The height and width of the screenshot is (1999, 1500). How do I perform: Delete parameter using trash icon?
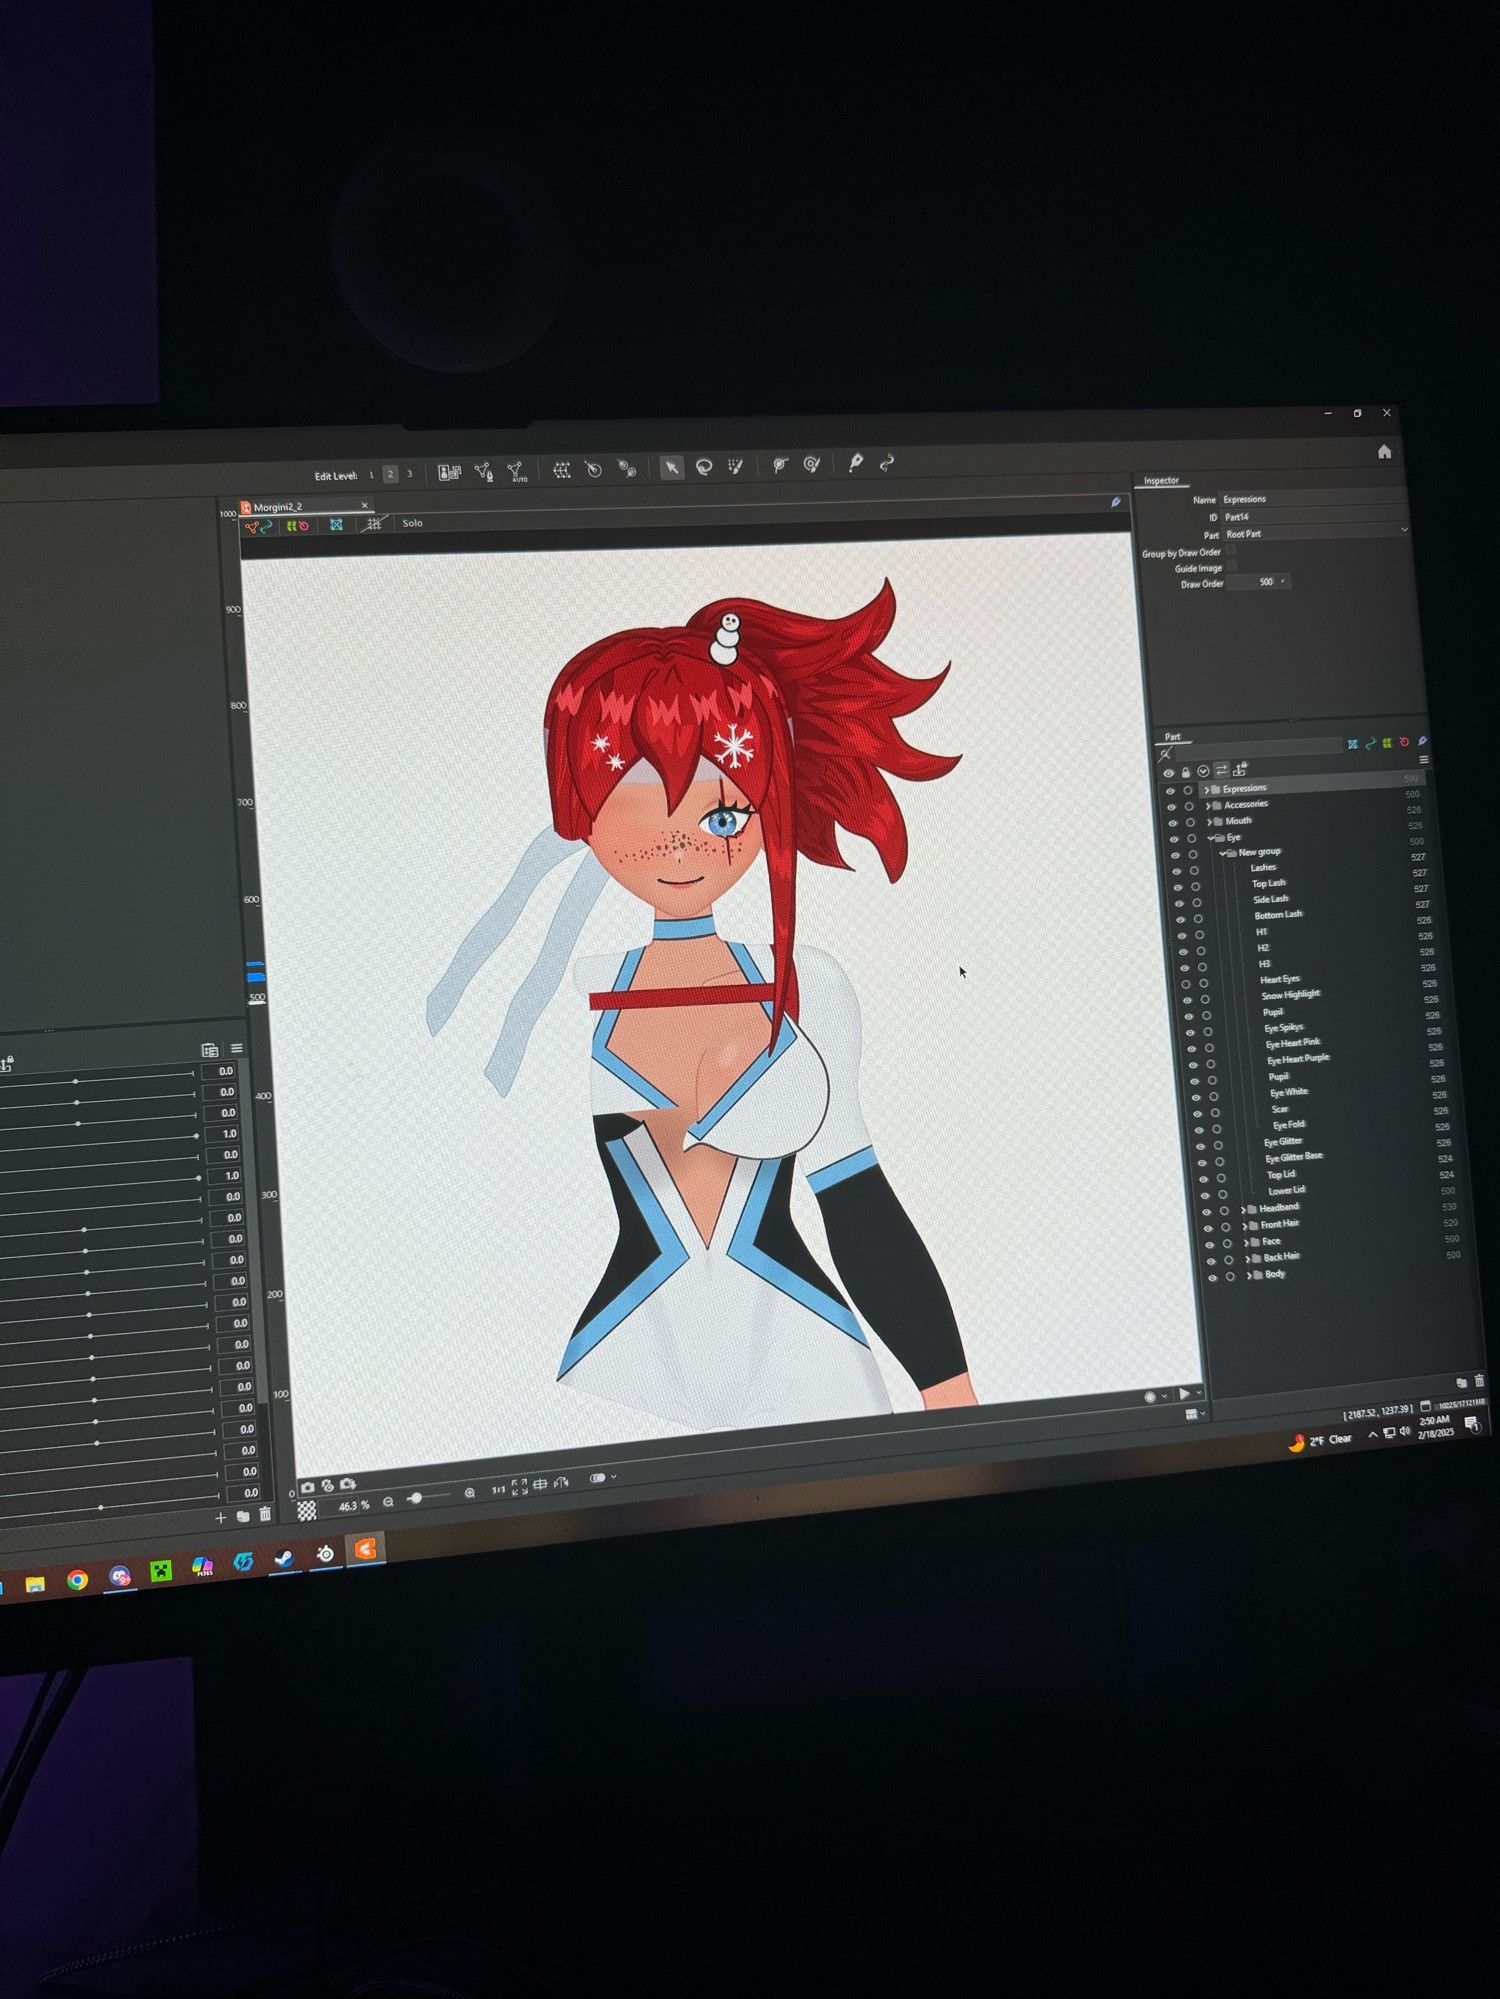(x=265, y=1514)
